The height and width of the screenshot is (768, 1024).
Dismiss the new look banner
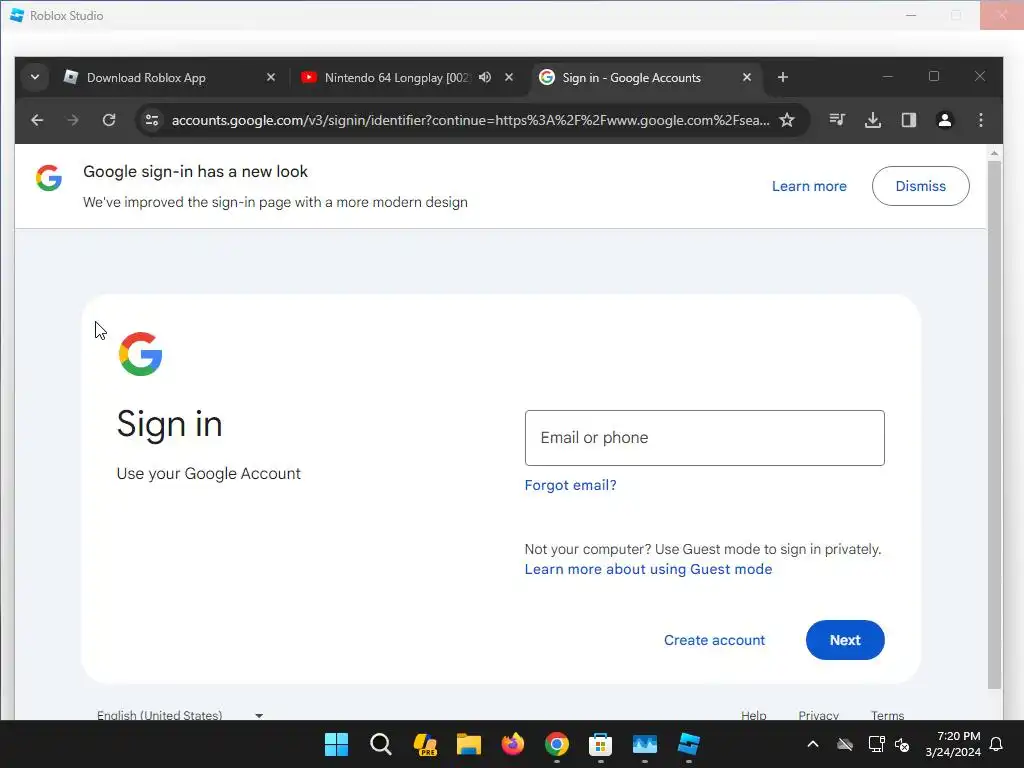920,186
